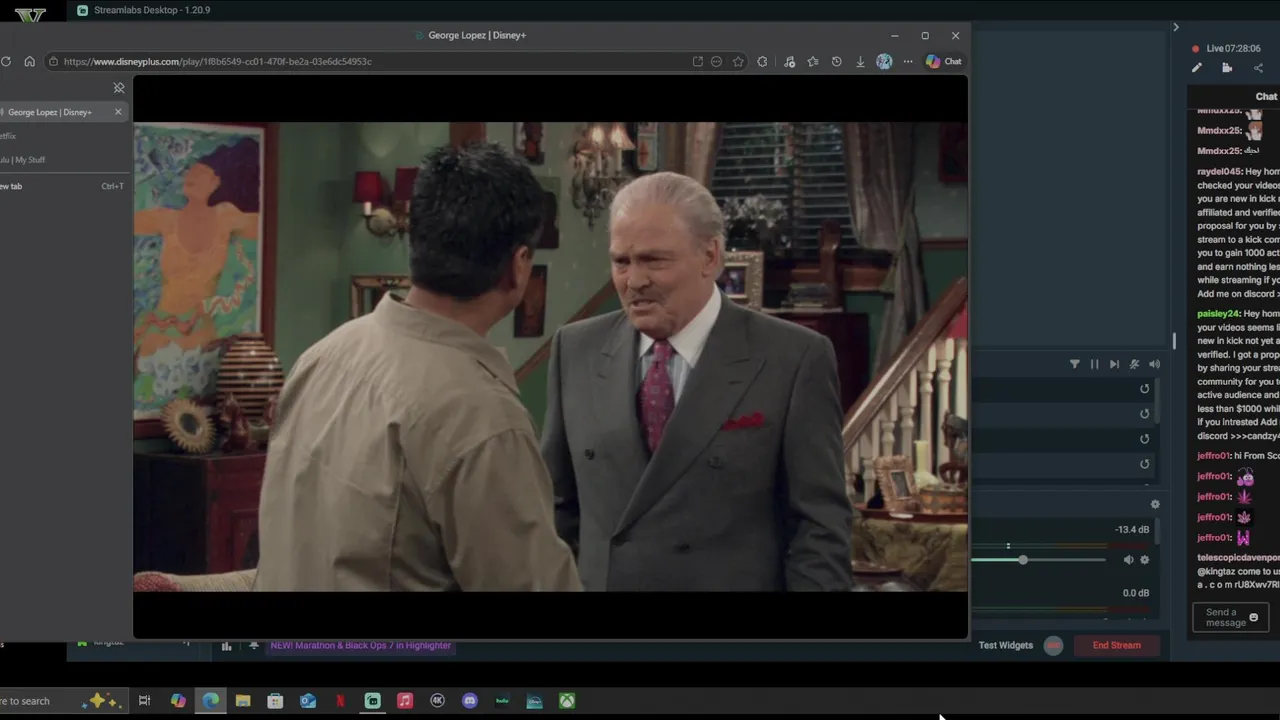Add page to favorites with star icon
Screen dimensions: 1280x720
click(738, 61)
